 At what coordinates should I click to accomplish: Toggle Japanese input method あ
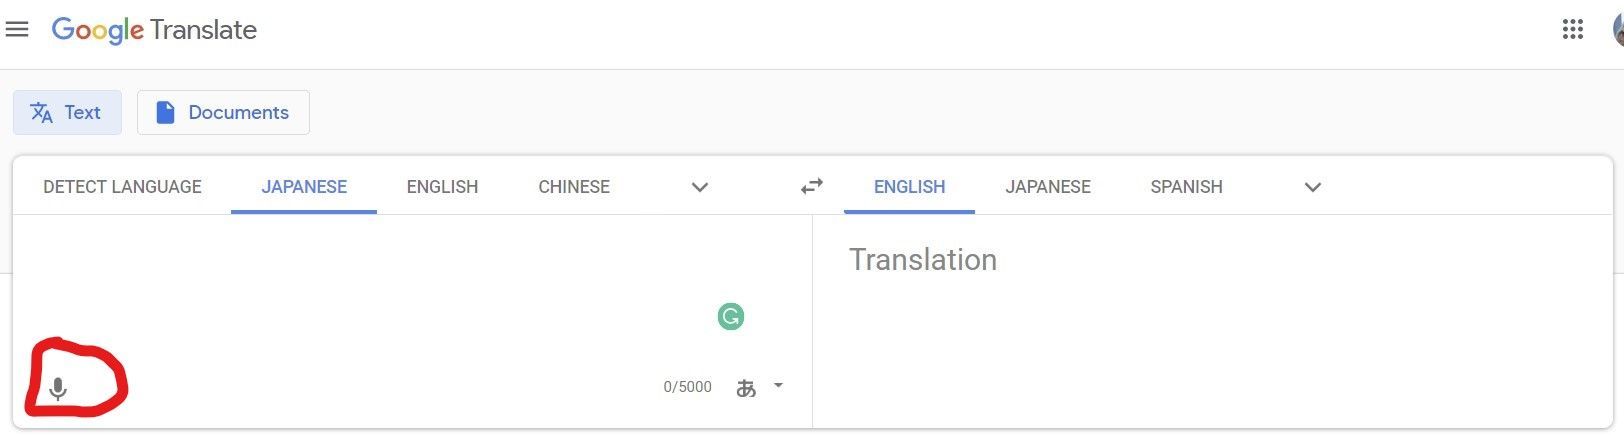coord(746,388)
